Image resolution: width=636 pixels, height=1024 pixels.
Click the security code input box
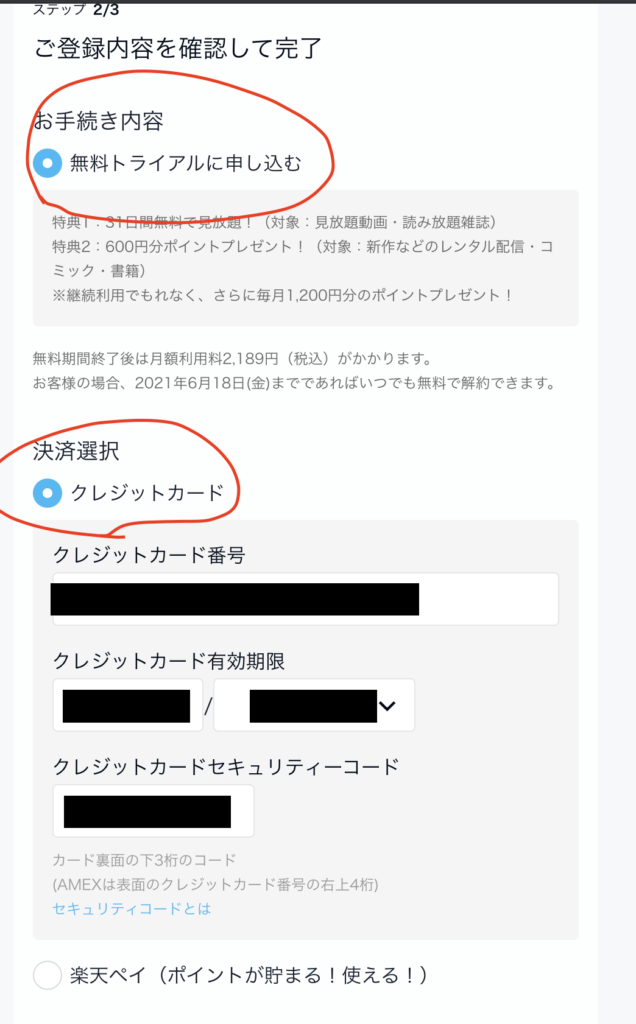tap(153, 811)
